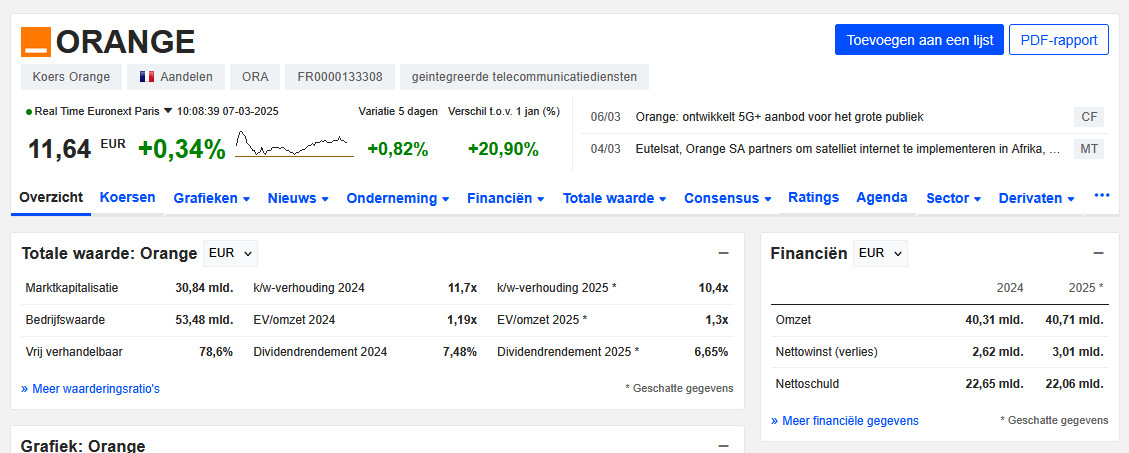This screenshot has width=1129, height=453.
Task: Collapse the Totale waarde panel with minus icon
Action: click(724, 254)
